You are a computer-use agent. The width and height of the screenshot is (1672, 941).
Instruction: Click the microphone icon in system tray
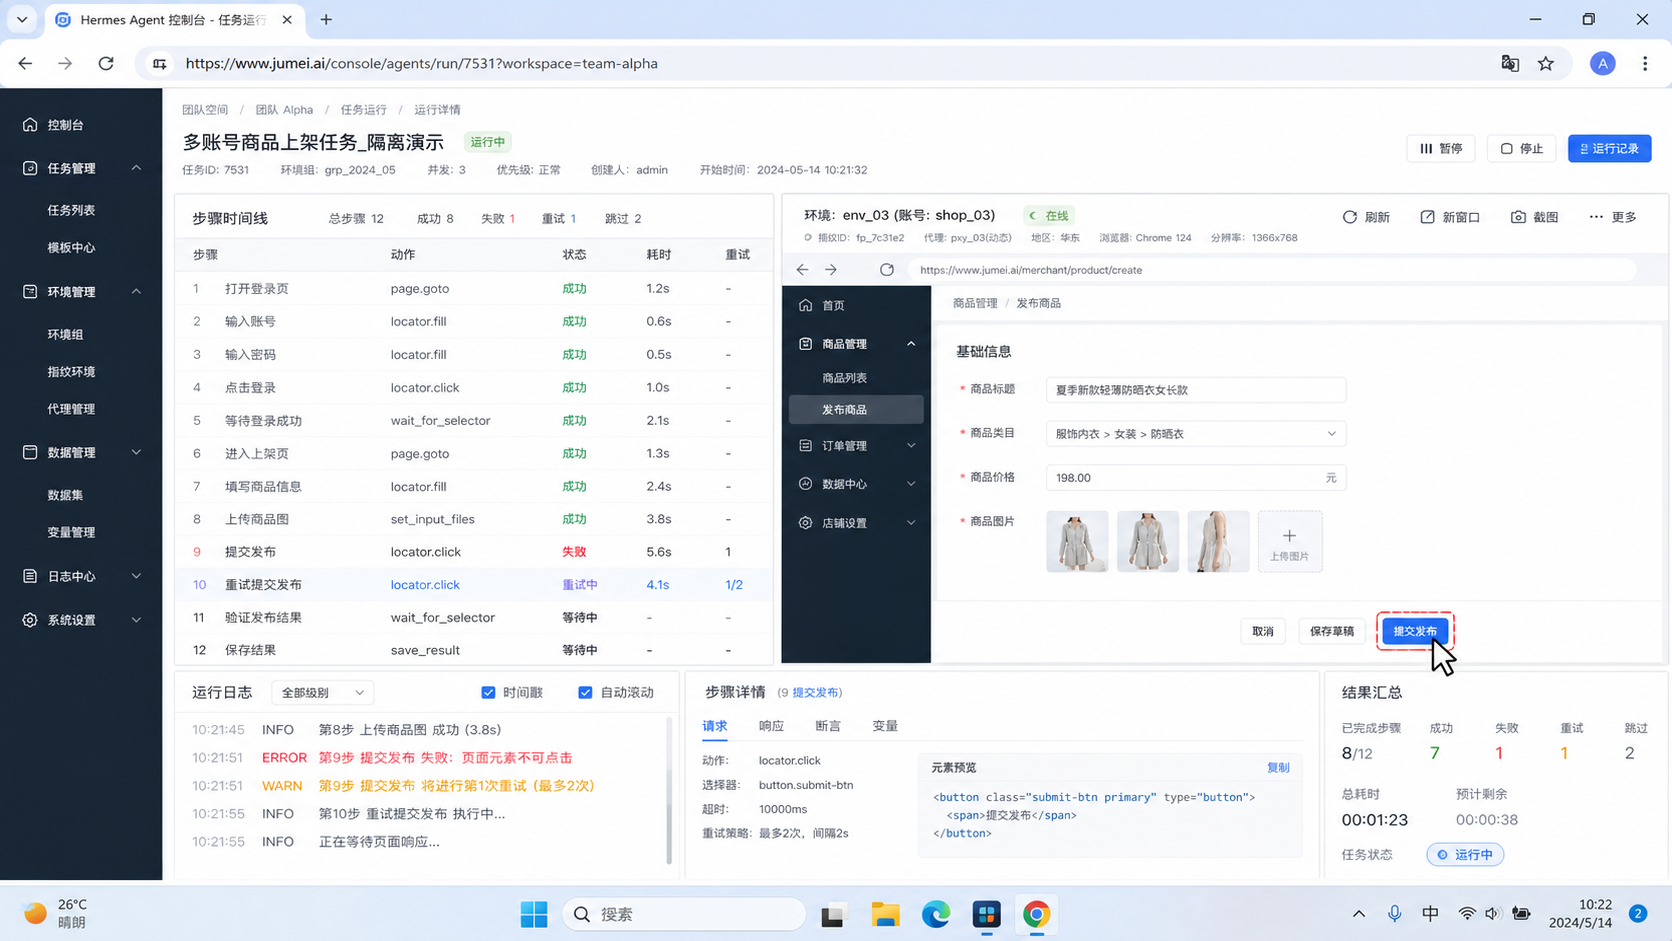pyautogui.click(x=1394, y=913)
